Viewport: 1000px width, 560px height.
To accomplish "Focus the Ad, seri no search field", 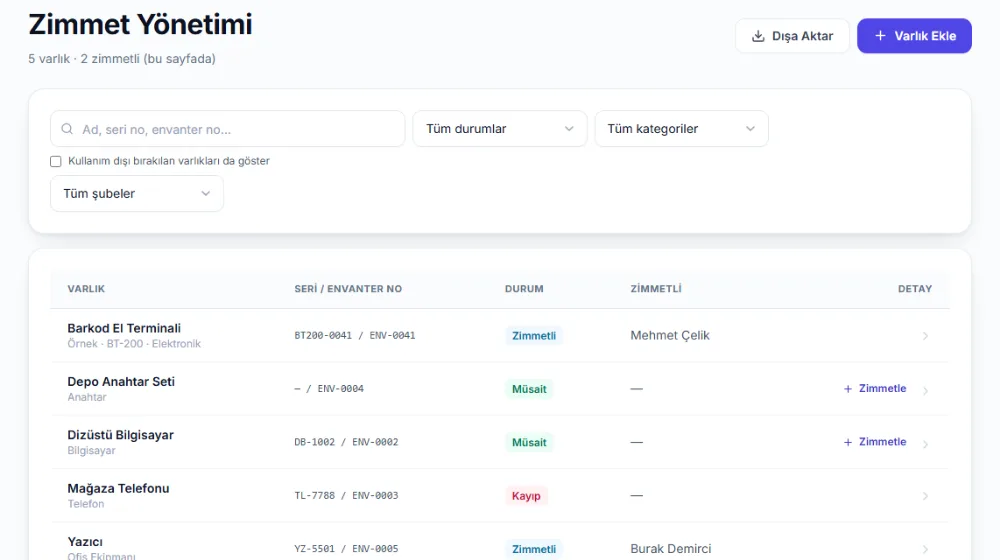I will (228, 129).
